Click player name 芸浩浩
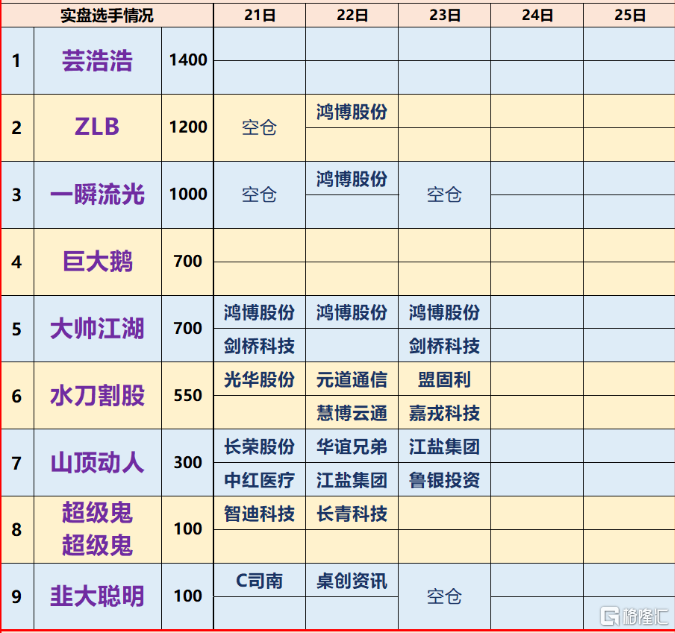675x633 pixels. tap(97, 60)
